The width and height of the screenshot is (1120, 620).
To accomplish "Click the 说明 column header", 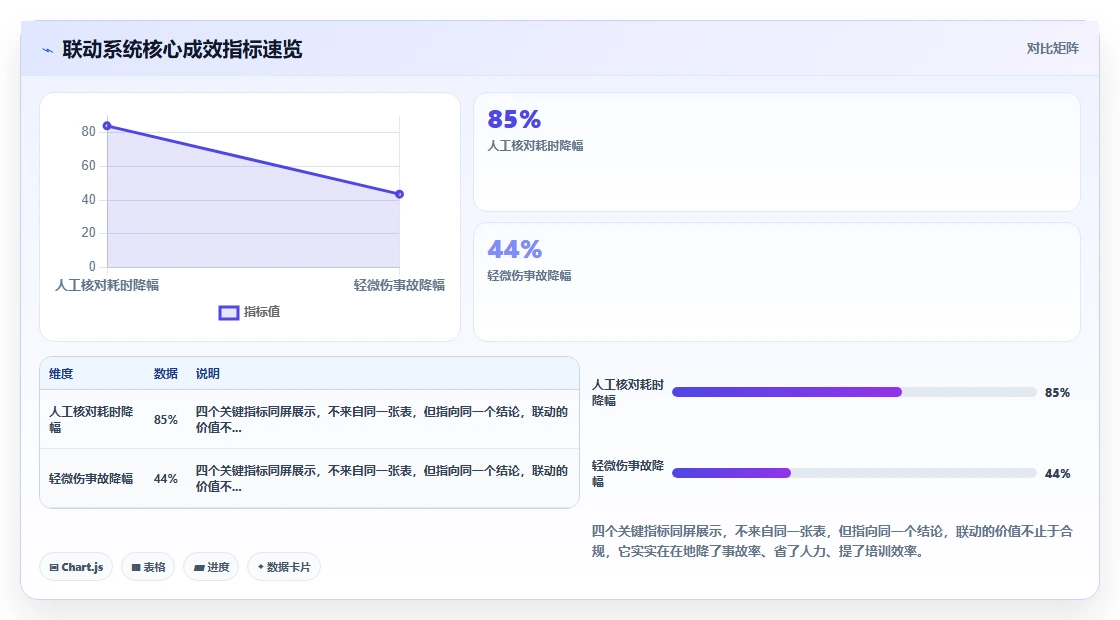I will [x=208, y=374].
